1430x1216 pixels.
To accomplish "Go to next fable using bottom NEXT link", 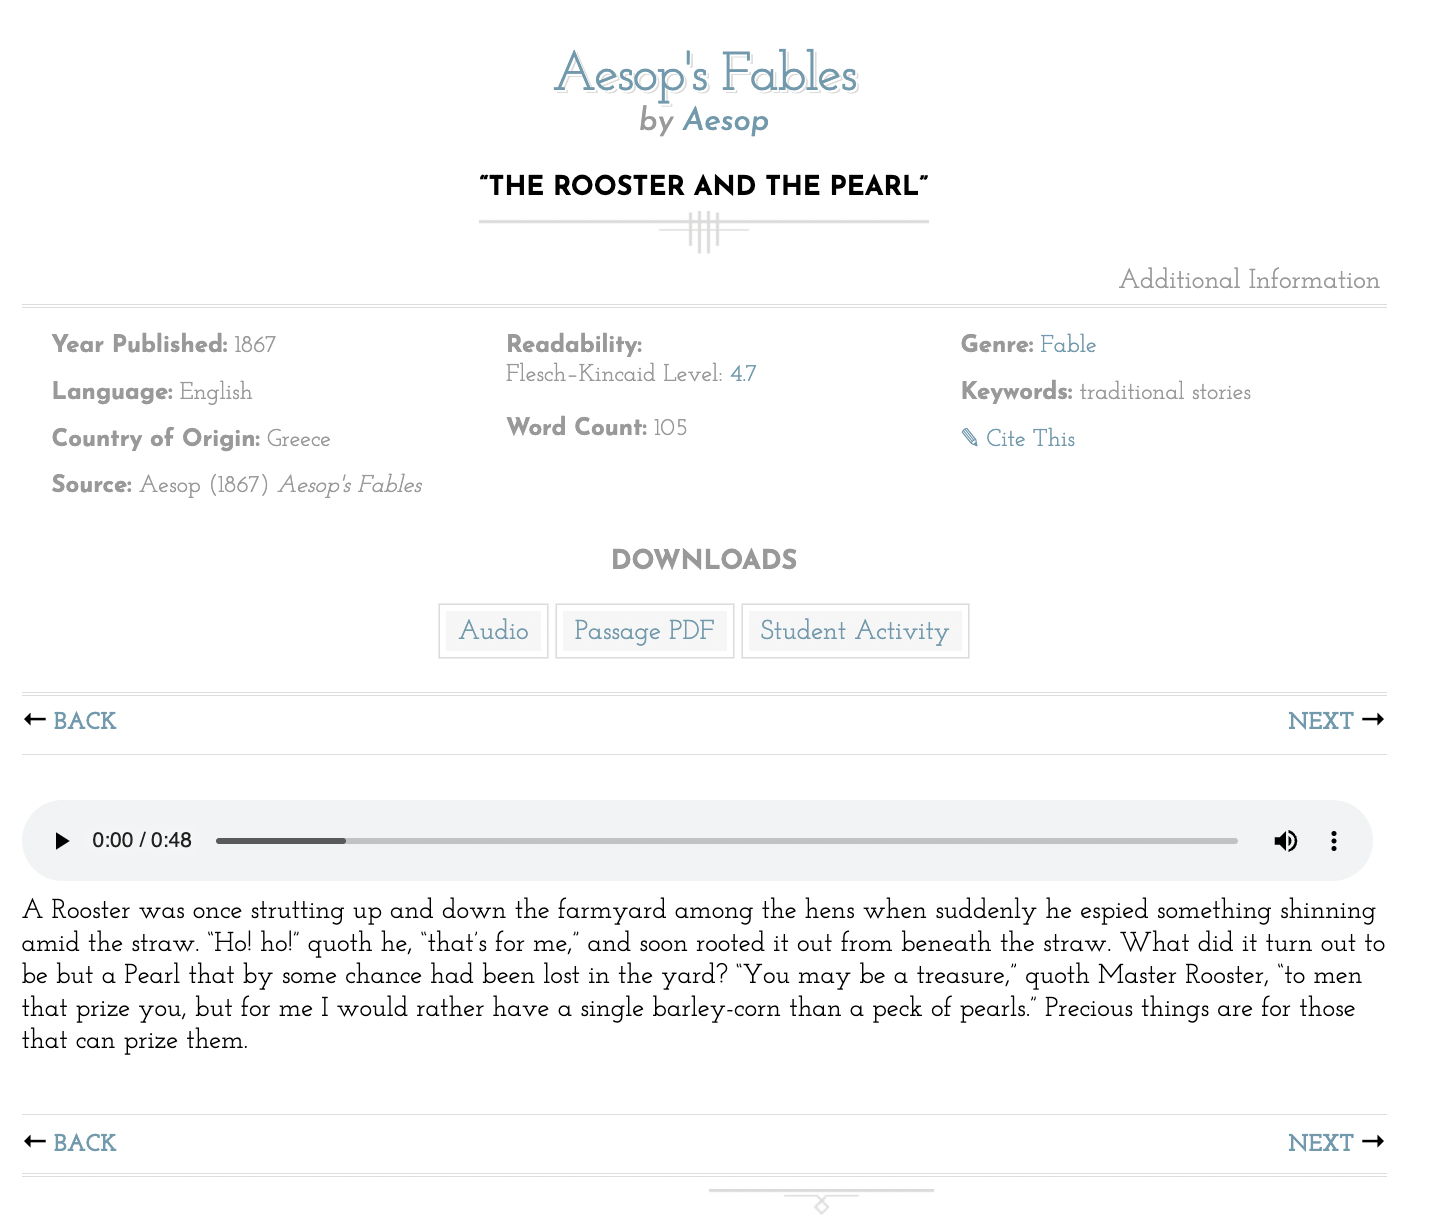I will coord(1320,1143).
